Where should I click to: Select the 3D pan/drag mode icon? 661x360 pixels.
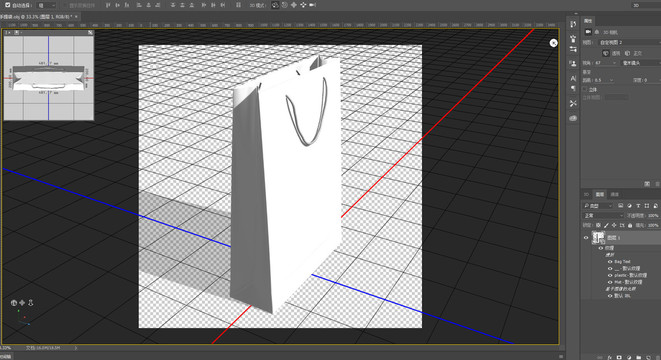[294, 5]
